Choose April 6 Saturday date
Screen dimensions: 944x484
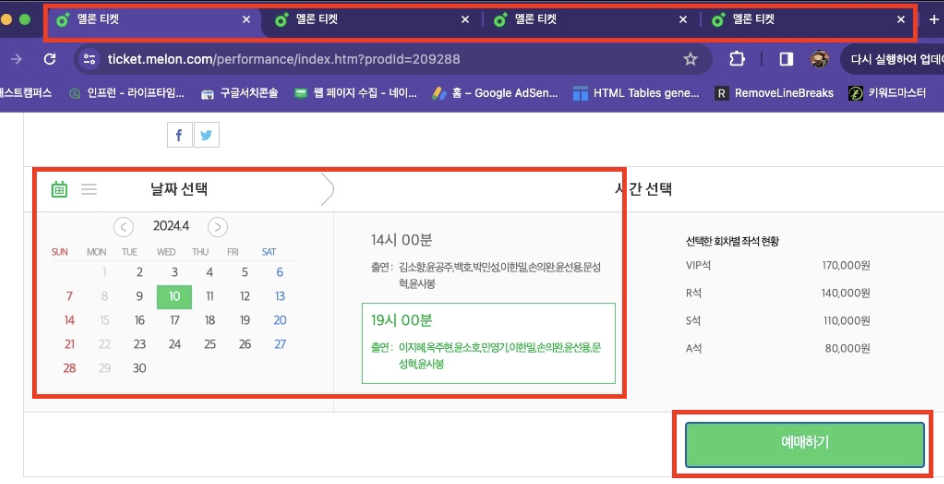(280, 272)
